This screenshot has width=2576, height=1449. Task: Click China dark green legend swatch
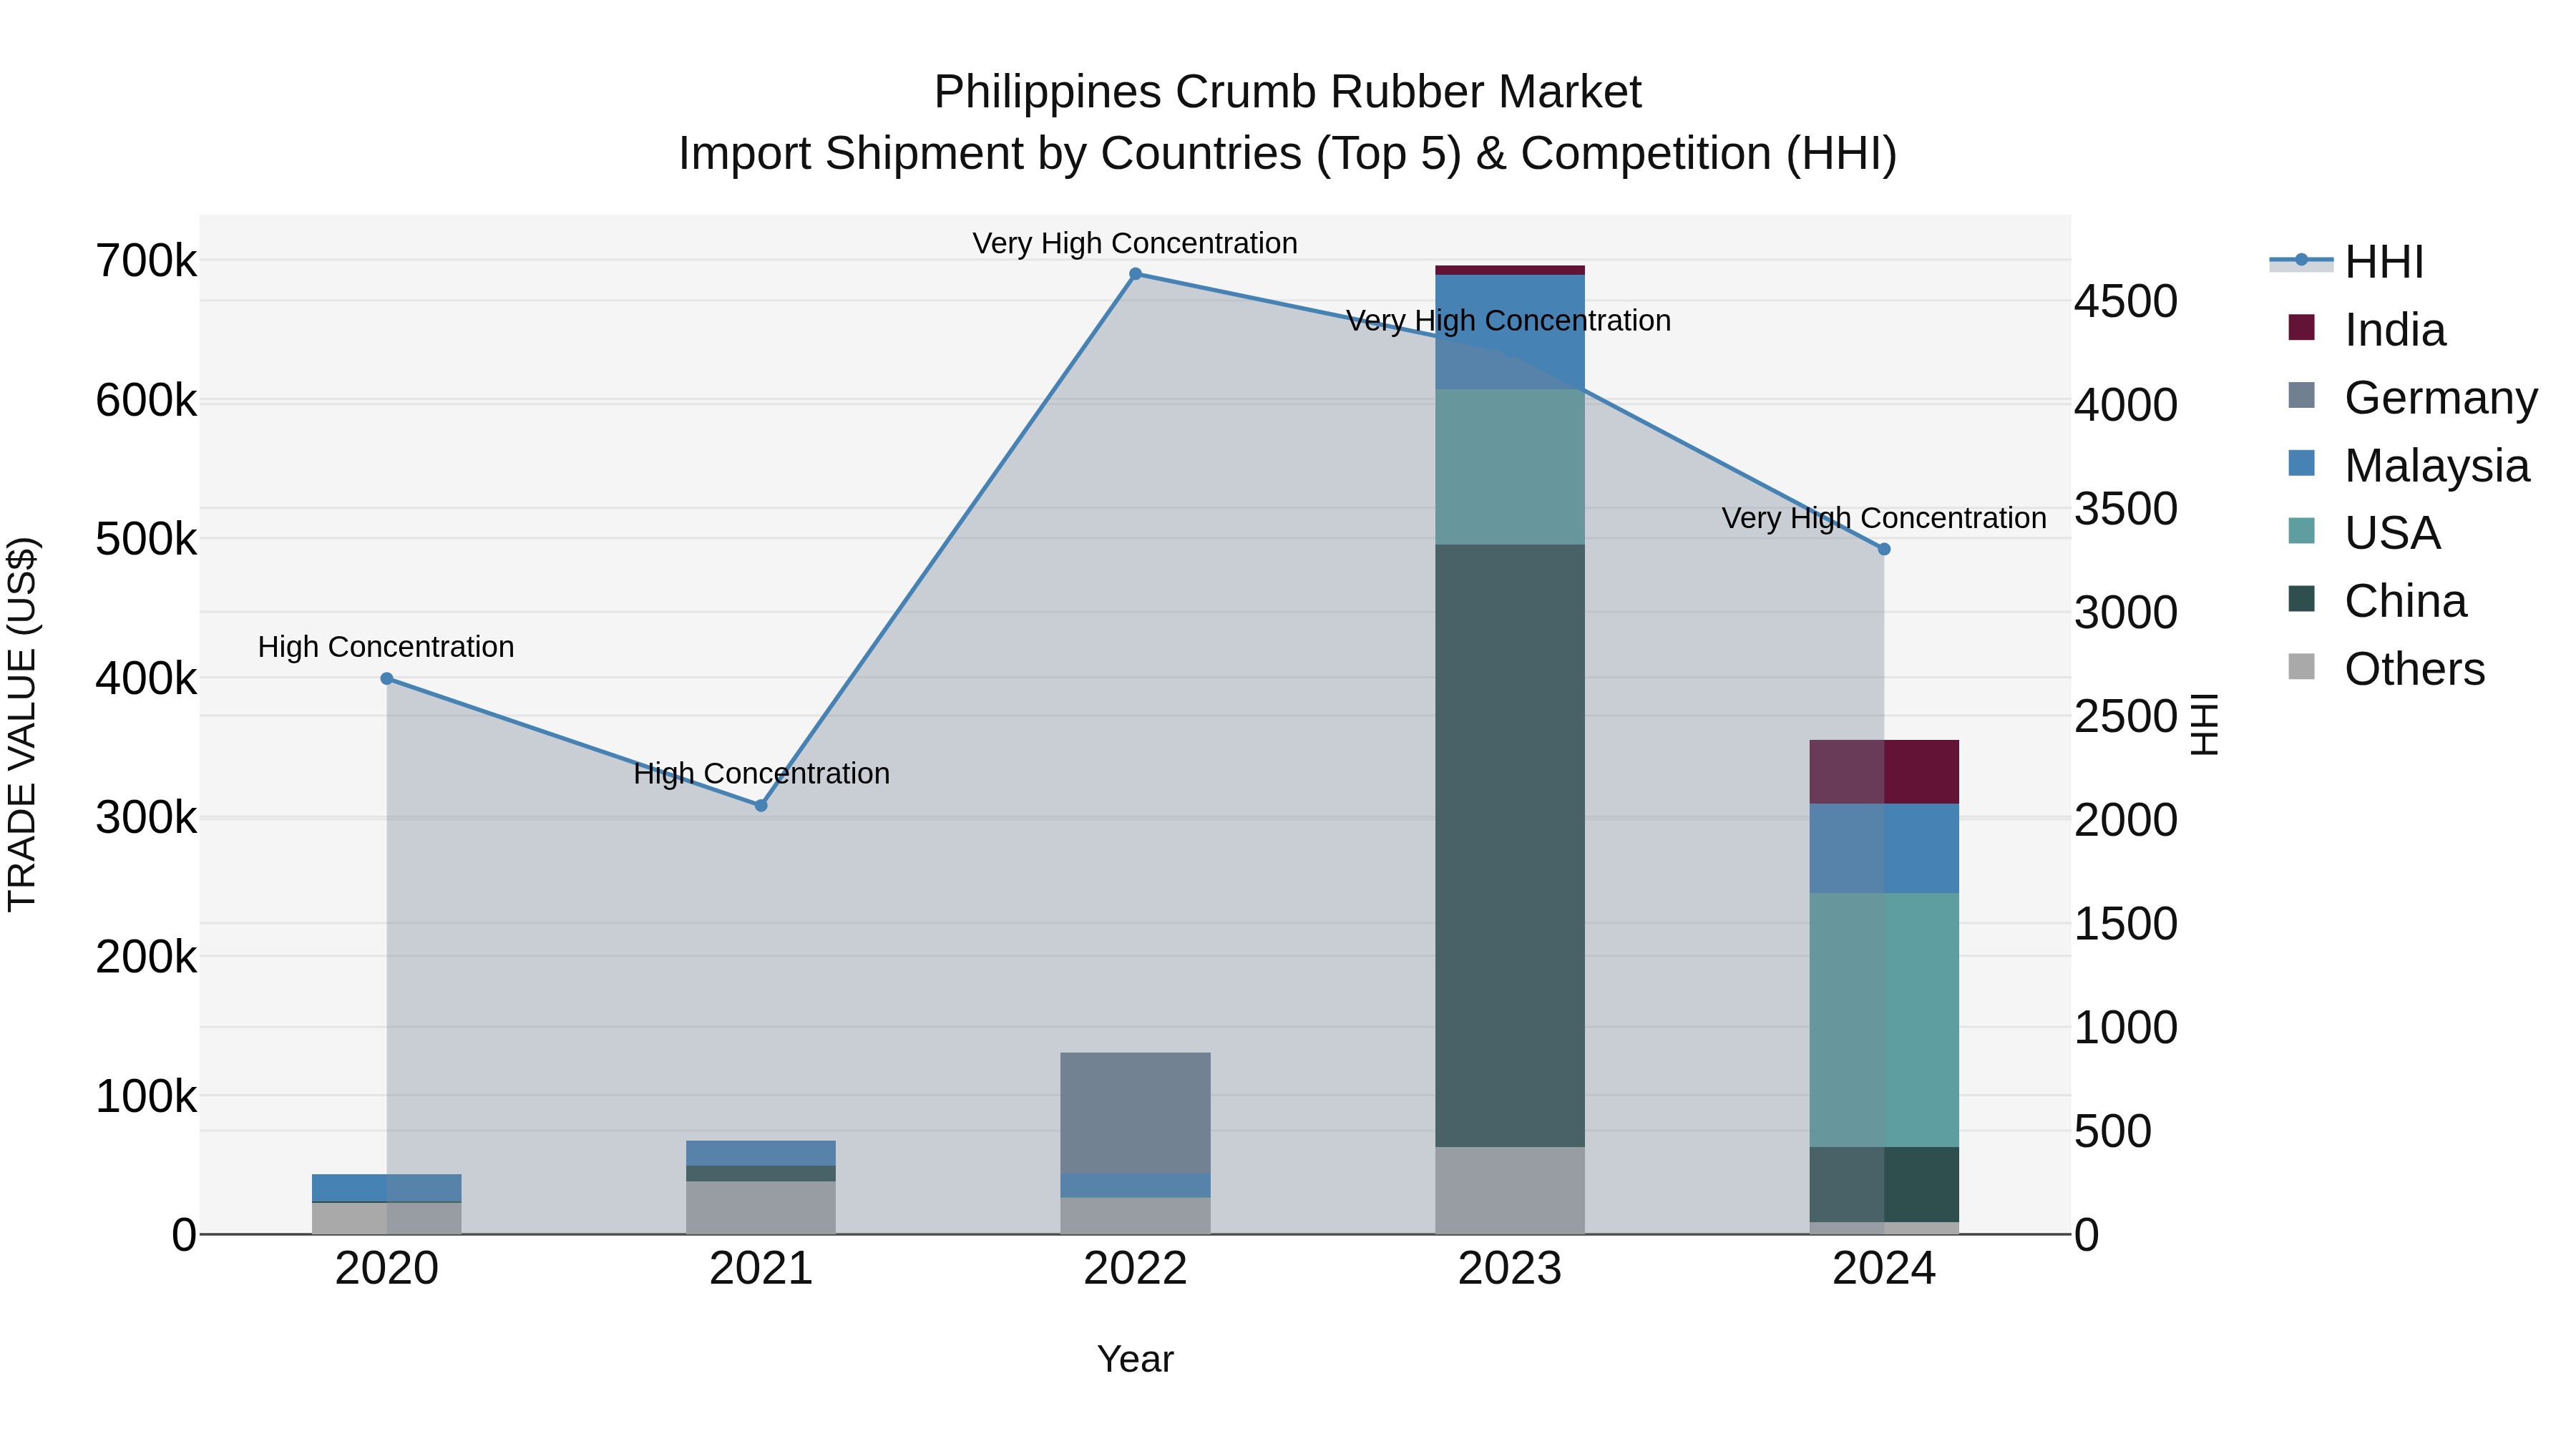(2301, 599)
